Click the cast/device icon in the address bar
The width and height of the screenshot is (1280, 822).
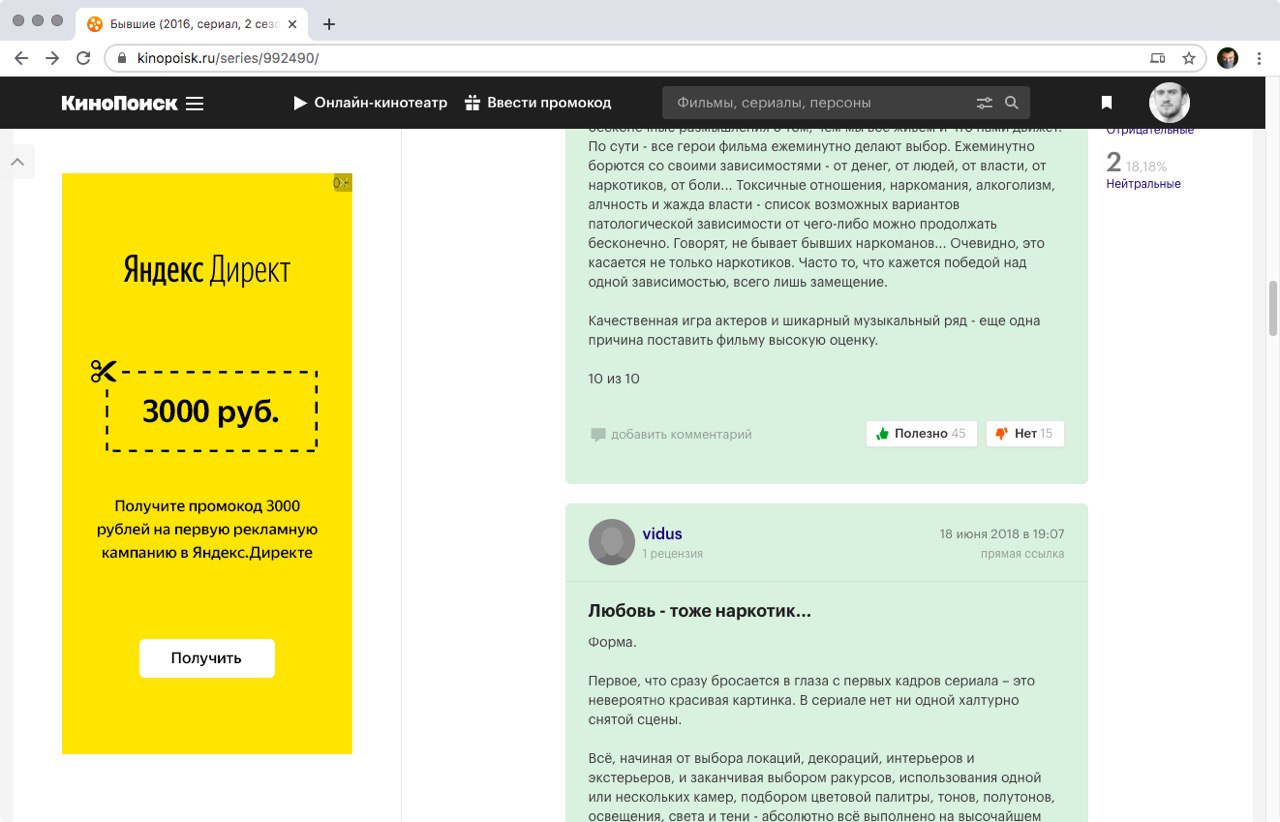(x=1158, y=58)
